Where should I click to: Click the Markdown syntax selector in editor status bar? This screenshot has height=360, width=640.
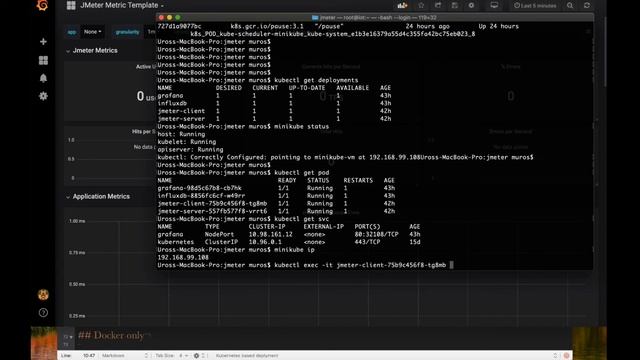click(124, 356)
